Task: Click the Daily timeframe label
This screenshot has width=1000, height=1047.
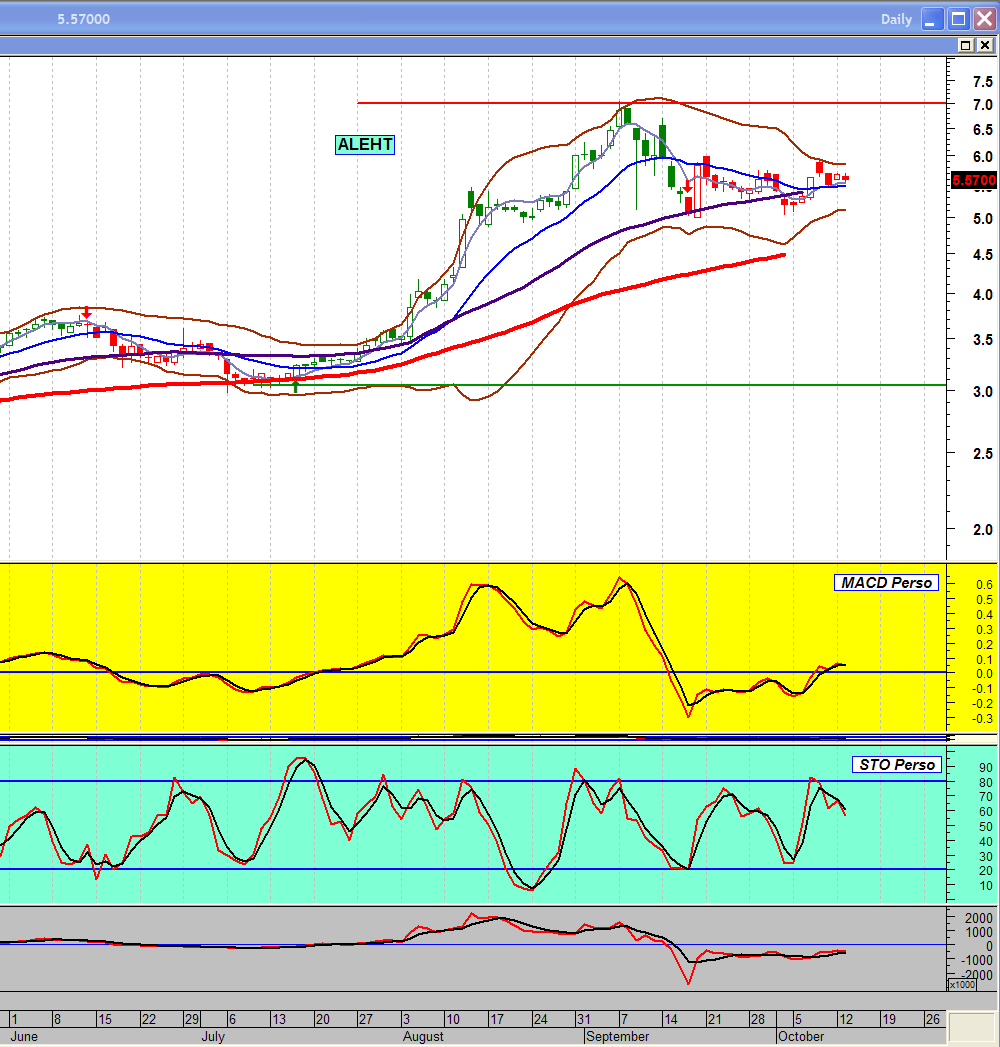Action: point(896,19)
